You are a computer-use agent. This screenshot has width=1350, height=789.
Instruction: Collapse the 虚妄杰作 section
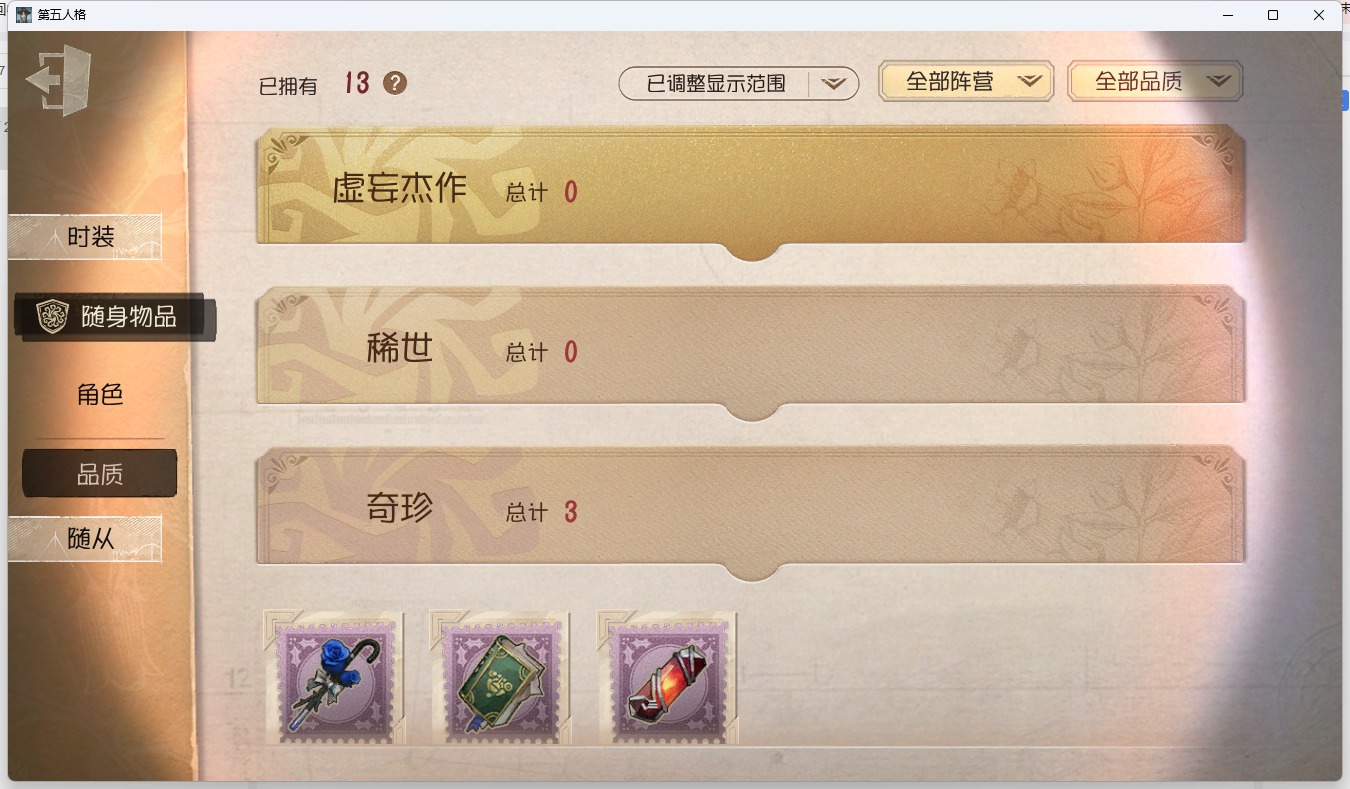tap(751, 192)
